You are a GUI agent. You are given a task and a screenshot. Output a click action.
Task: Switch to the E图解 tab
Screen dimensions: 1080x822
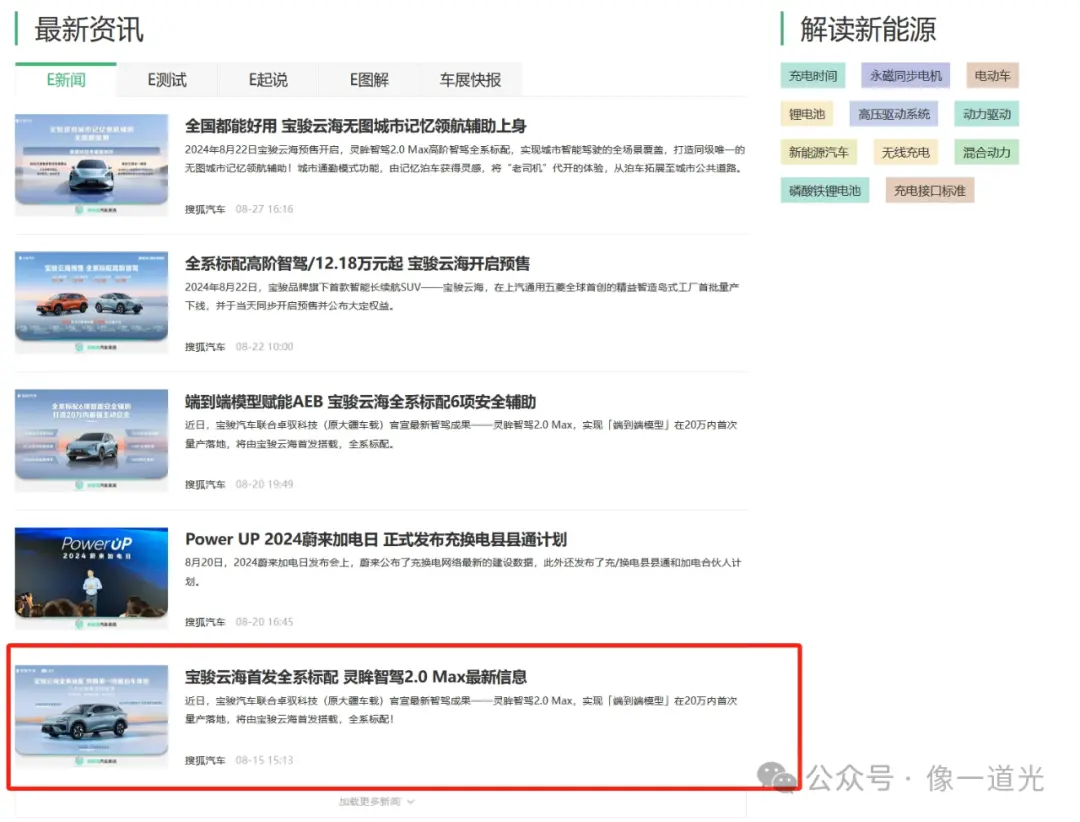[x=369, y=80]
